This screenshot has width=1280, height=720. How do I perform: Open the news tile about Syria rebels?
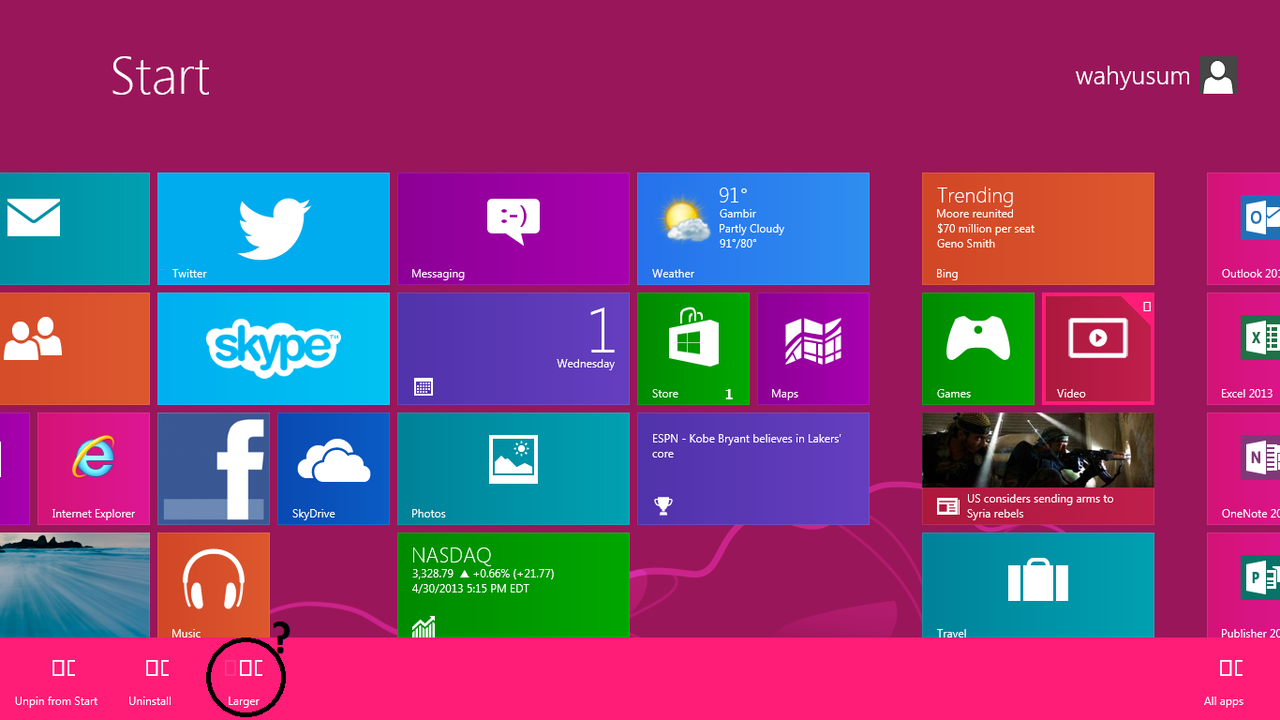(1038, 469)
